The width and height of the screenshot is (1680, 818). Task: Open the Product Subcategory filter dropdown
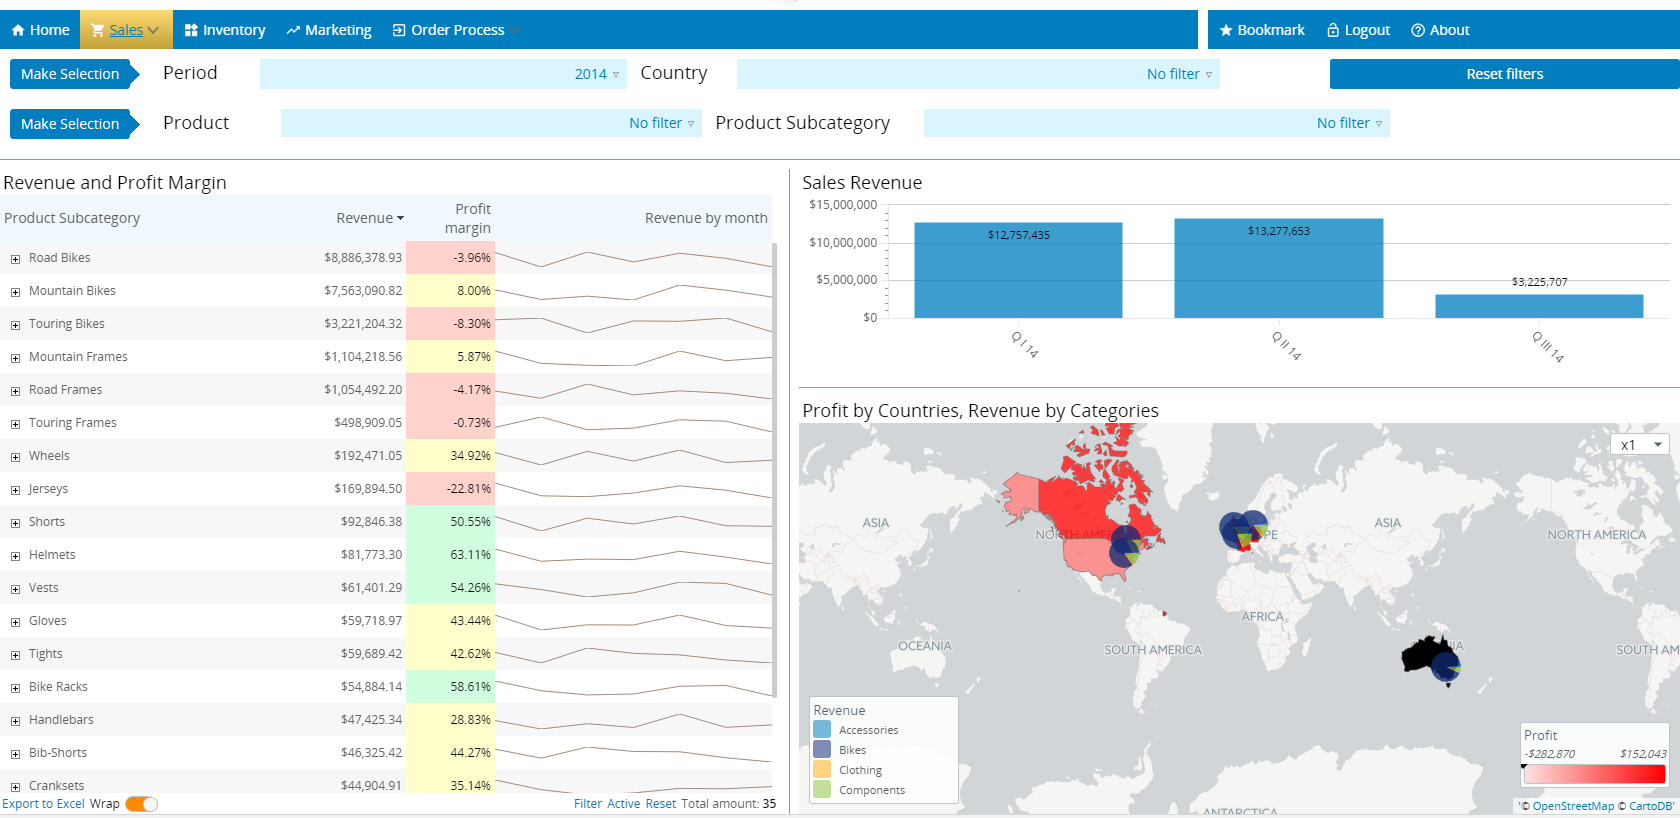click(x=1156, y=123)
